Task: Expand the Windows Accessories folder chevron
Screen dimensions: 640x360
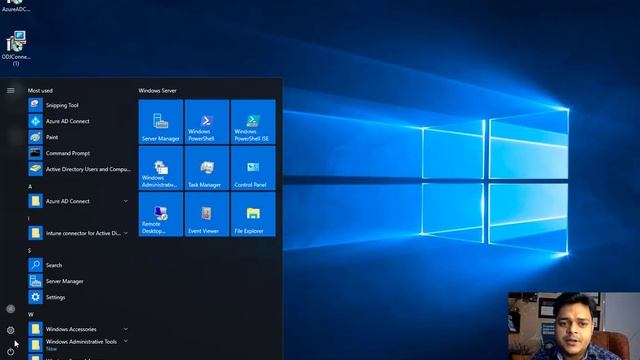Action: tap(126, 329)
